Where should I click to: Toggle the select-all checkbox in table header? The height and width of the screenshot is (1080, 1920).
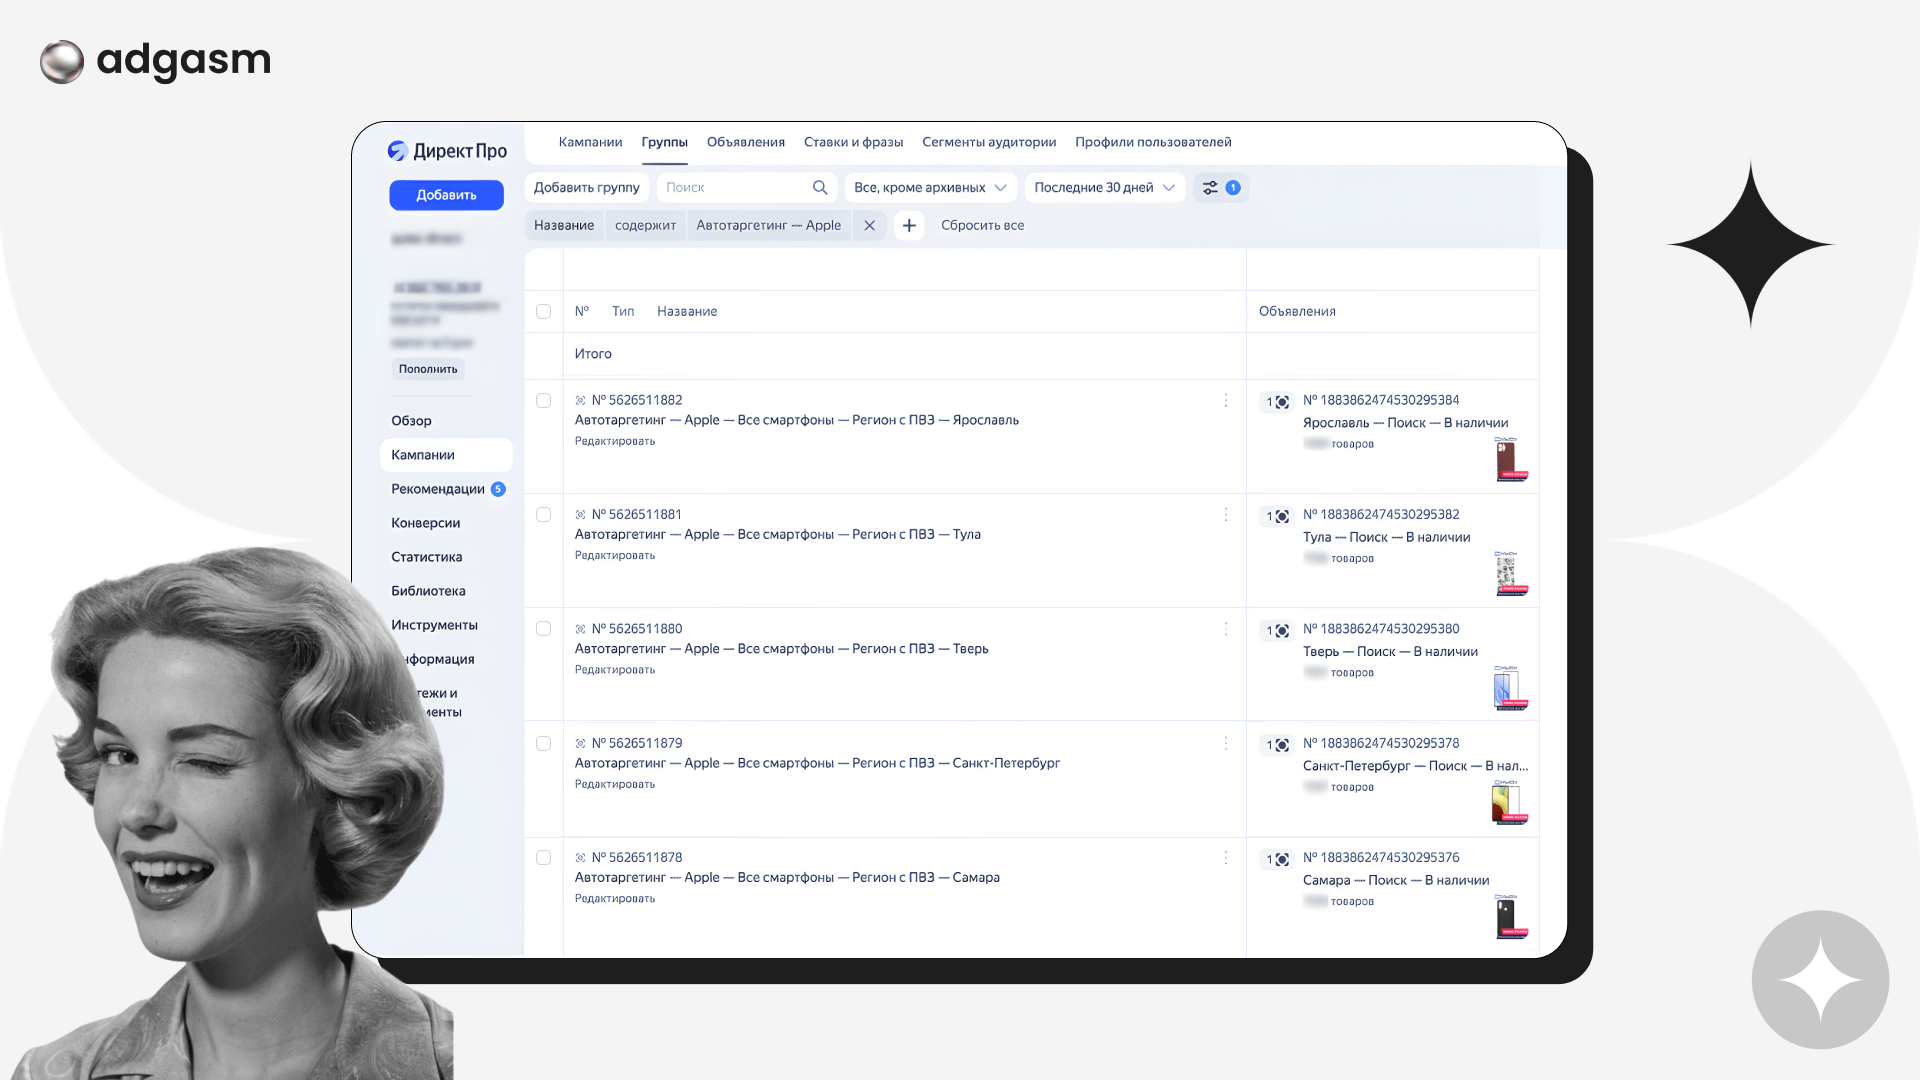pos(543,312)
